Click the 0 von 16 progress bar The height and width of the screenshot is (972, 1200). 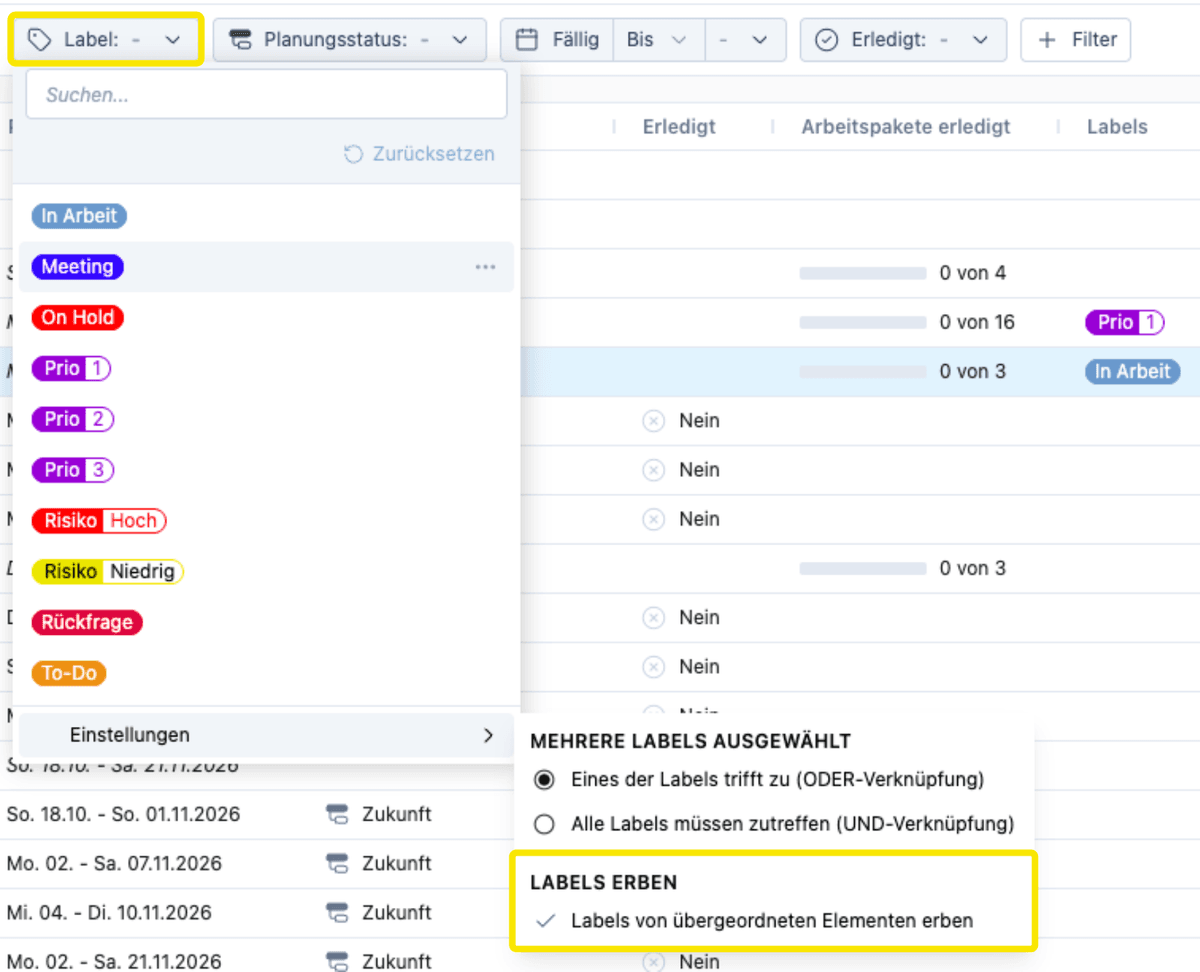tap(863, 322)
